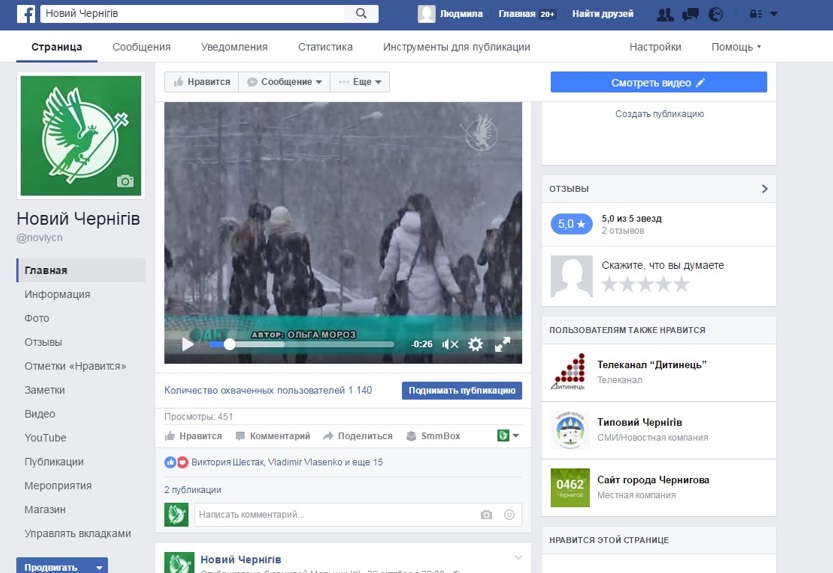833x573 pixels.
Task: Switch to the Уведомления tab
Action: point(234,47)
